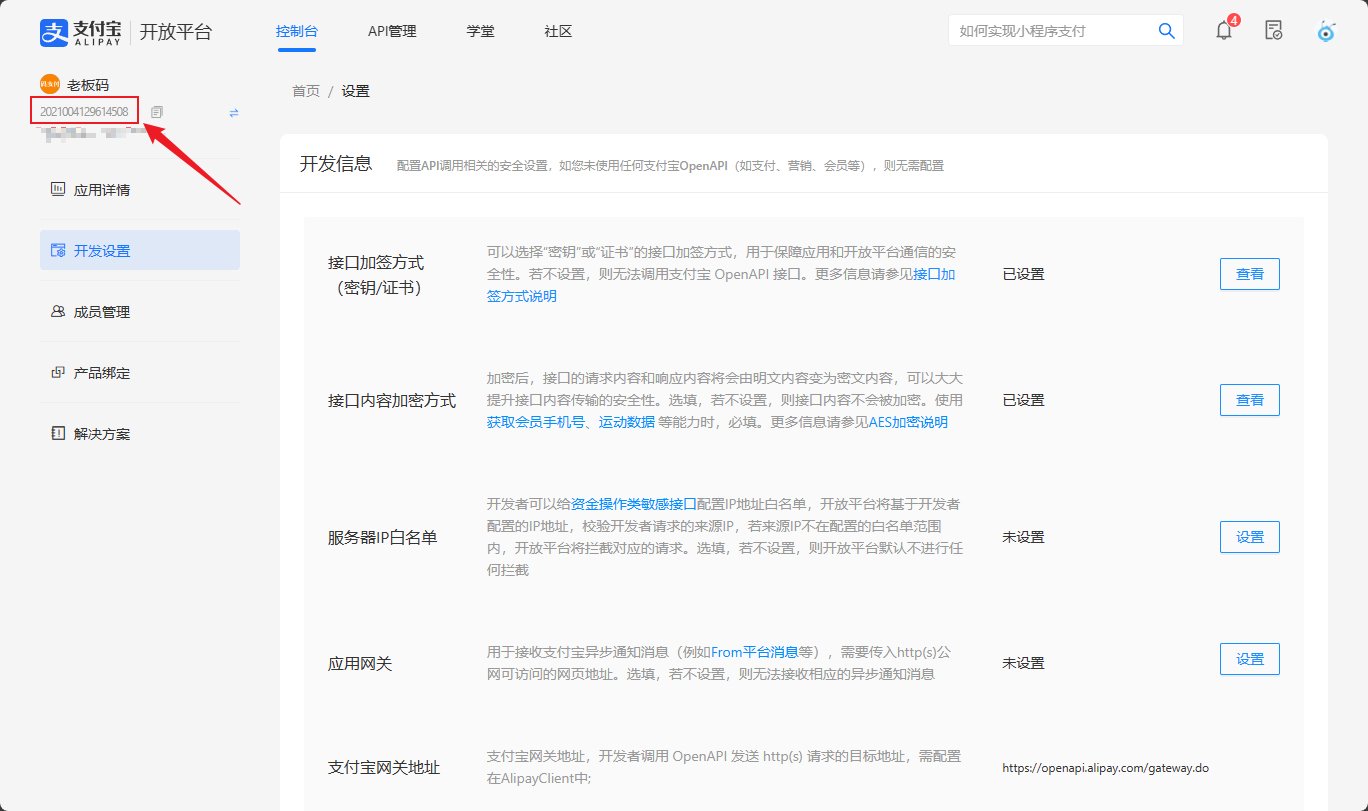The image size is (1368, 811).
Task: Go to 产品绑定 in the sidebar
Action: tap(101, 373)
